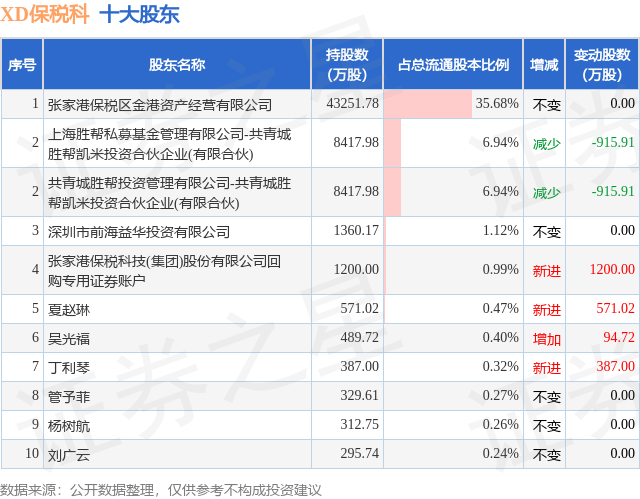The height and width of the screenshot is (499, 640).
Task: Click shareholder 深圳市前海益华投资有限公司
Action: 139,232
